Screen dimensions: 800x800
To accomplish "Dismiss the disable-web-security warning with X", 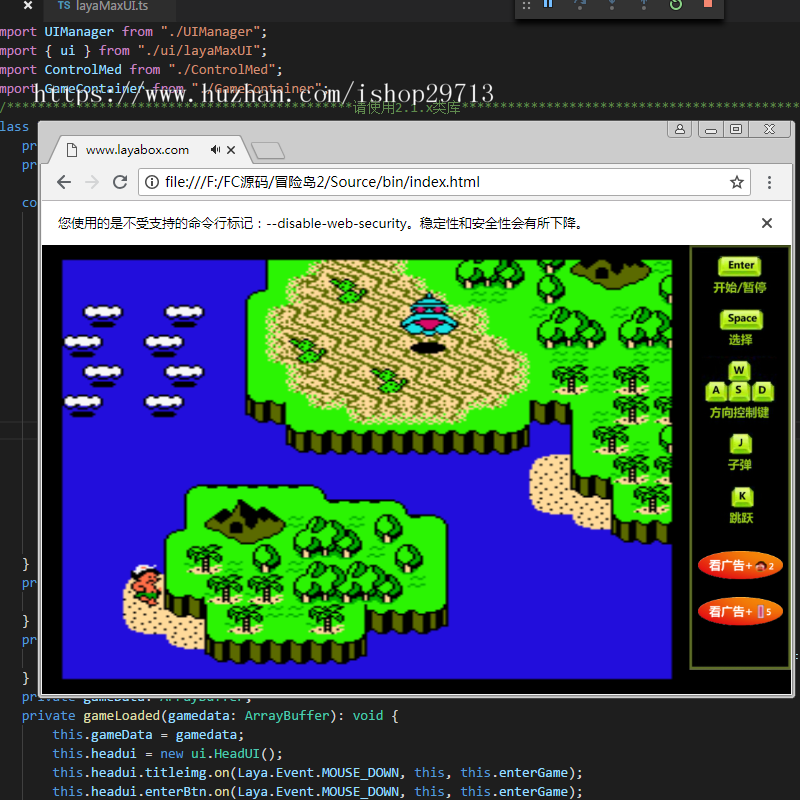I will point(766,222).
